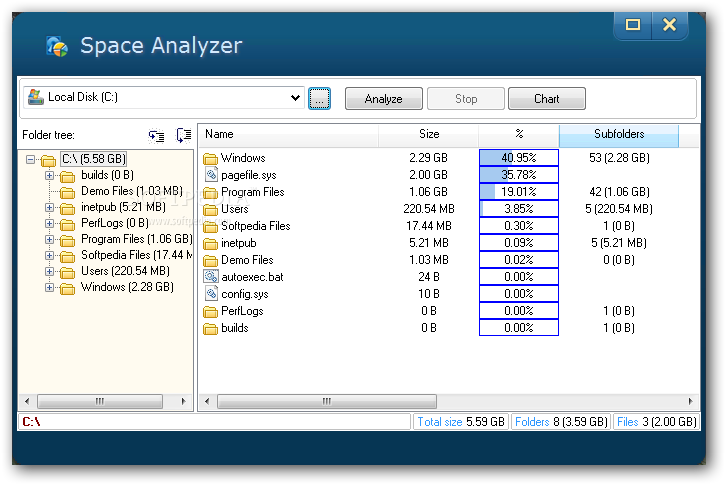Click the autoexec.bat file icon
The height and width of the screenshot is (485, 726).
211,277
